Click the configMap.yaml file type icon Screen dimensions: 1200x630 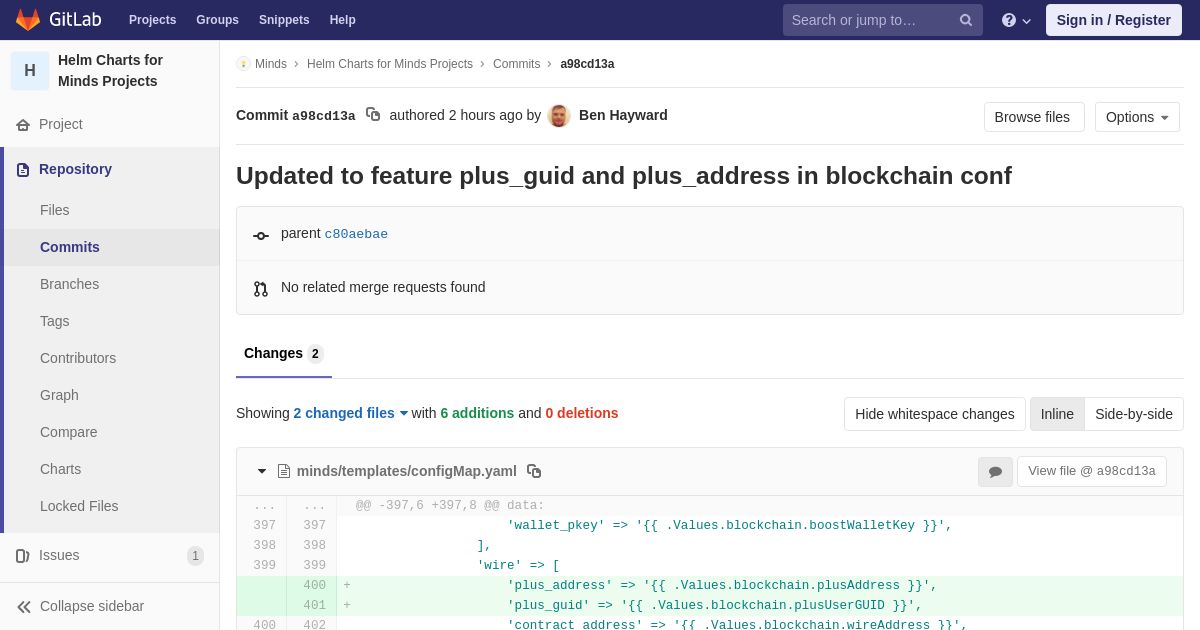[283, 471]
